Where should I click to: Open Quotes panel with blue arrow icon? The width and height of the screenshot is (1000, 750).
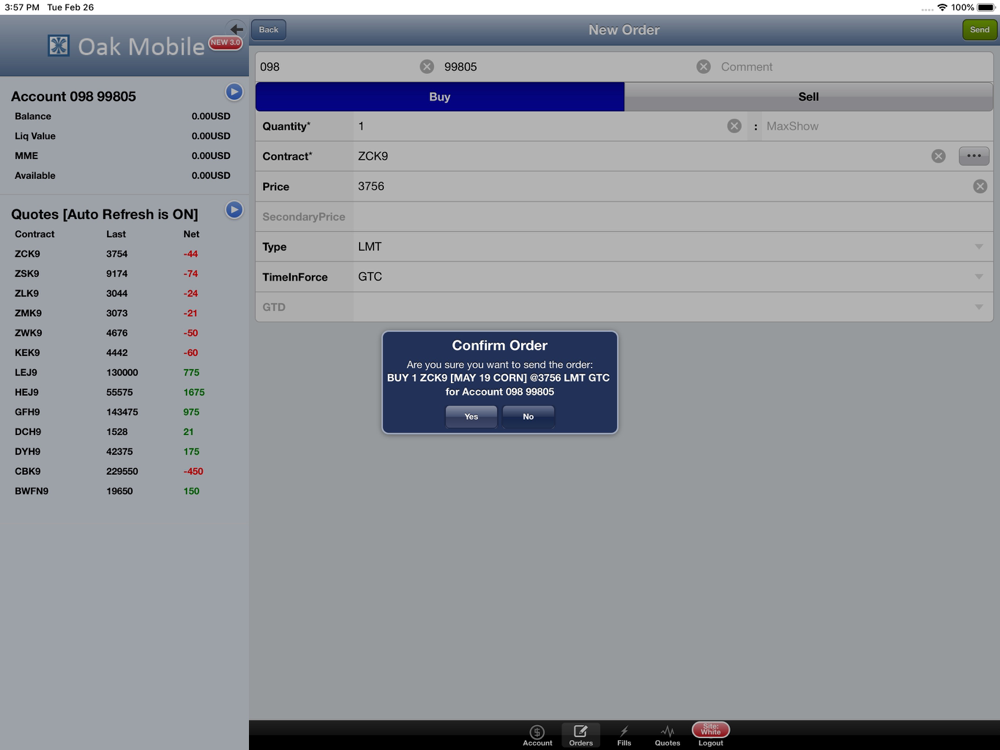[x=234, y=210]
